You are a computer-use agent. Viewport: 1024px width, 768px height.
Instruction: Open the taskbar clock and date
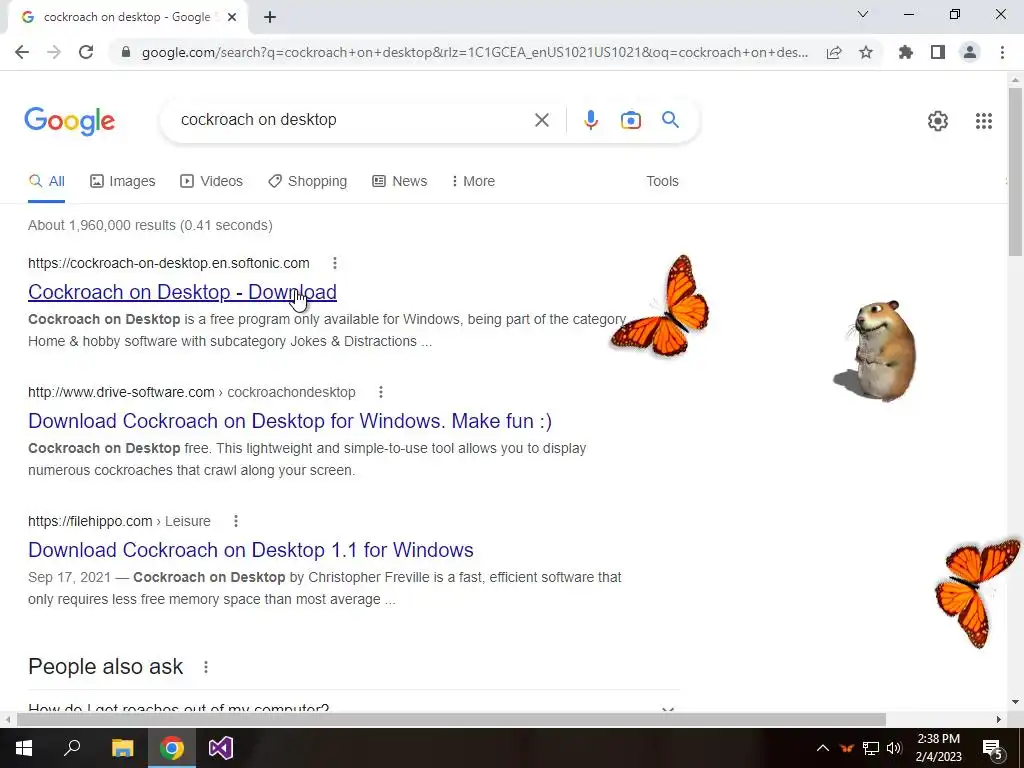[938, 748]
